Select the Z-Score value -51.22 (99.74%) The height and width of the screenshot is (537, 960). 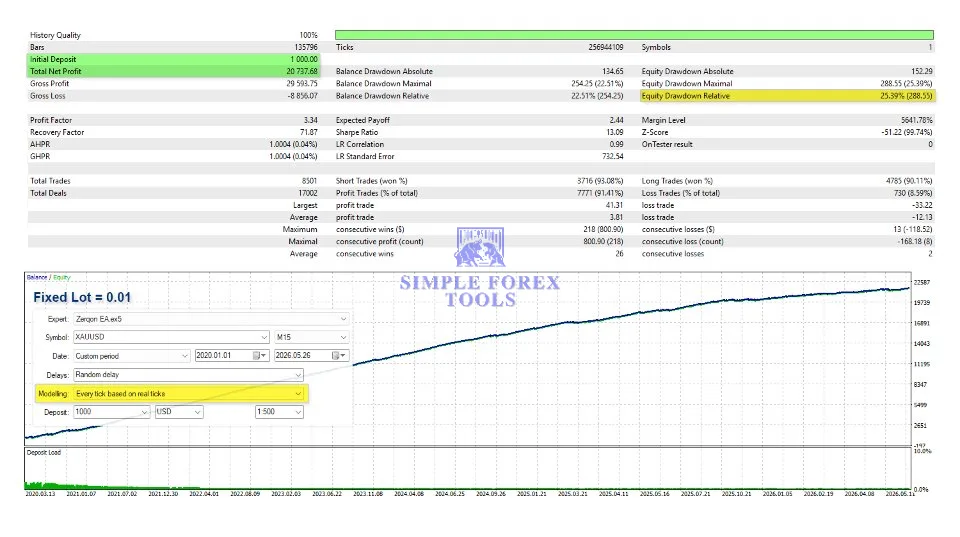(907, 132)
